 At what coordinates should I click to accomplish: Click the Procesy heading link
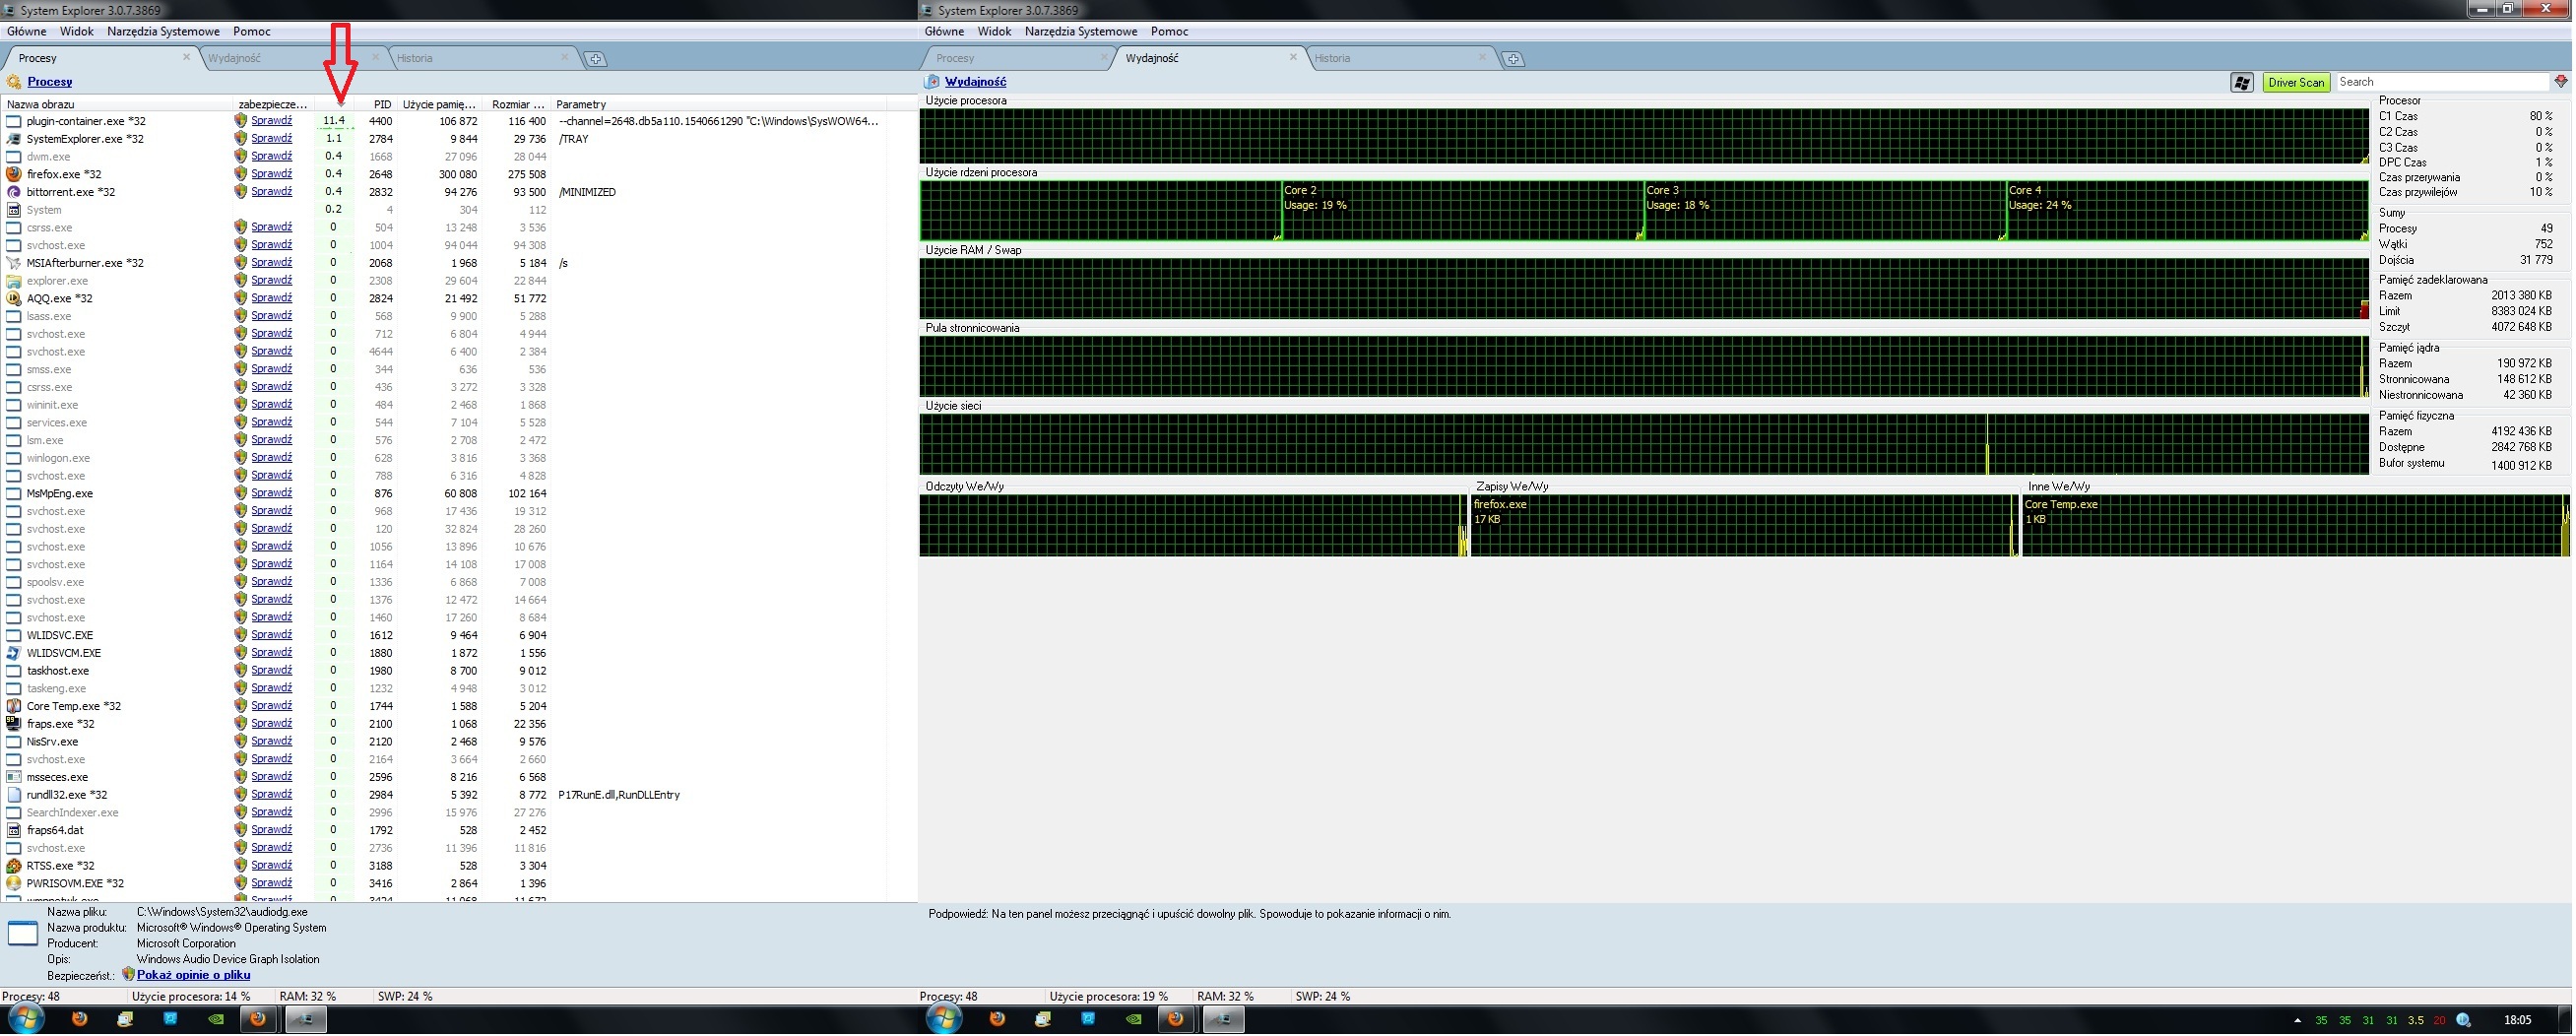50,82
